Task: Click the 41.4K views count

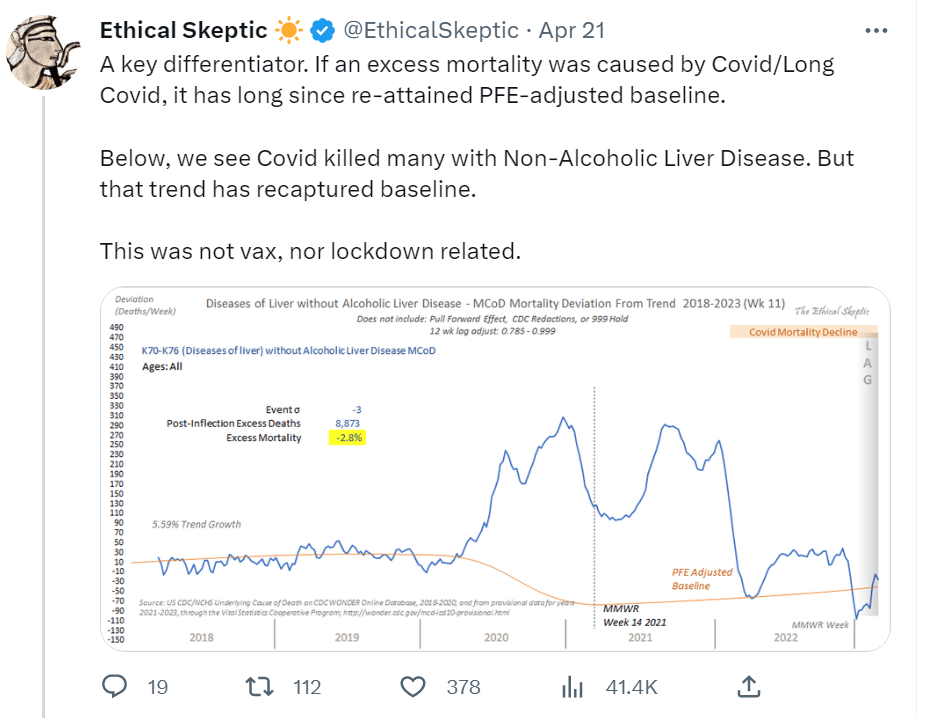Action: coord(632,687)
